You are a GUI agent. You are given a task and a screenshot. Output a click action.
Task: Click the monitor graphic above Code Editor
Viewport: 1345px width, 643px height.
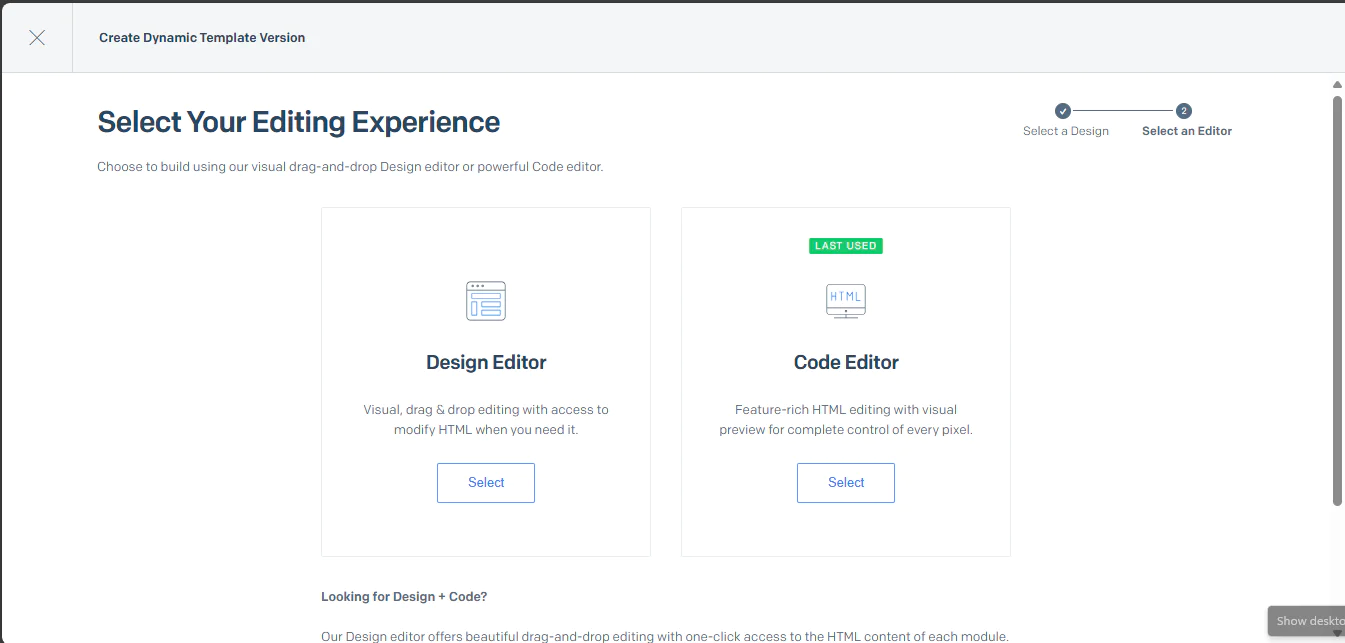[845, 300]
